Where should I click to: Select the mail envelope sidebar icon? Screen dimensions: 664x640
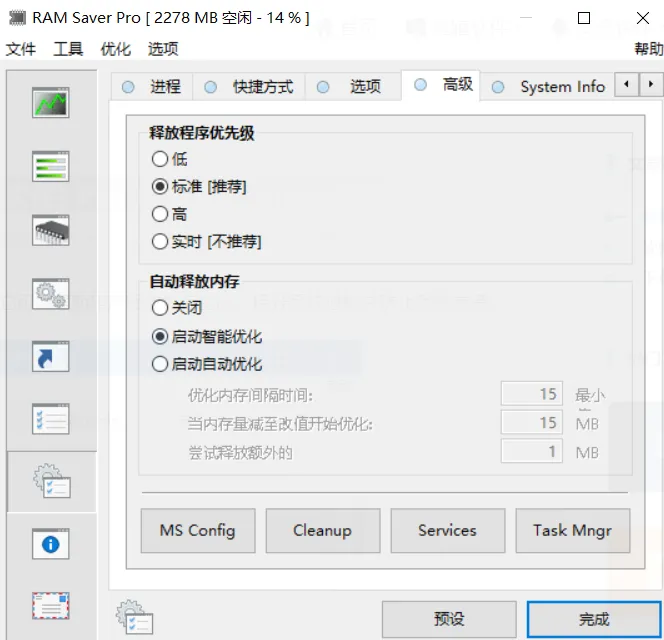[x=50, y=606]
